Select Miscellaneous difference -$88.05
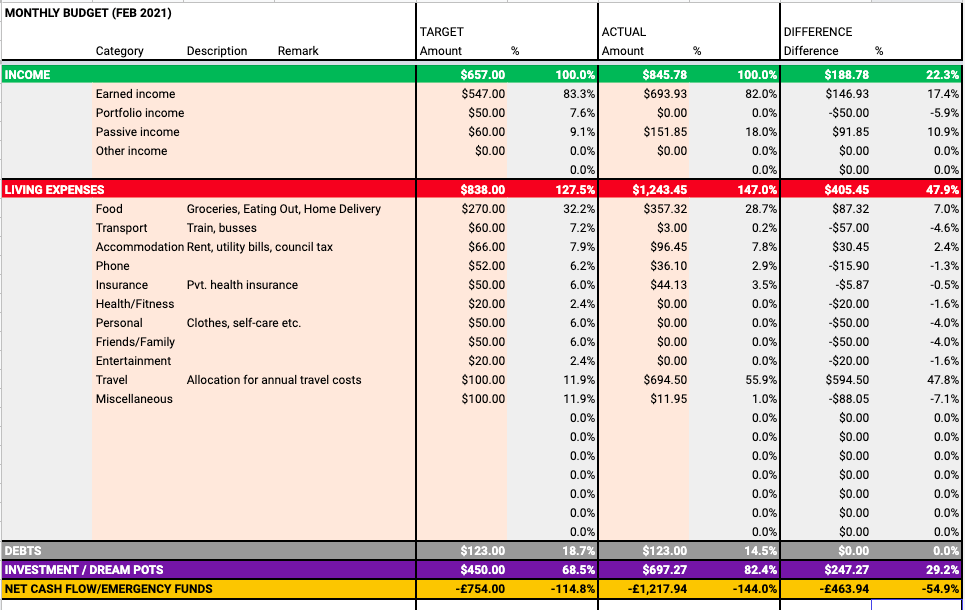The height and width of the screenshot is (610, 965). coord(849,399)
